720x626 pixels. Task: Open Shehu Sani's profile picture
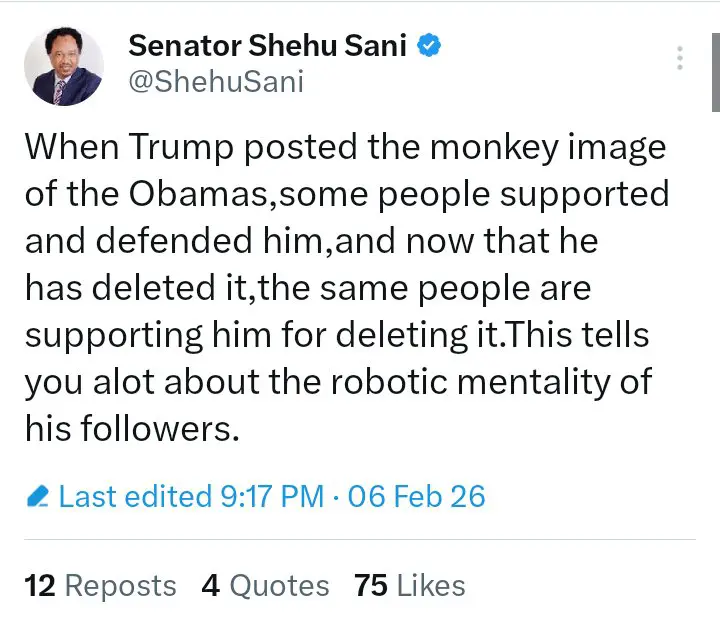pyautogui.click(x=63, y=66)
